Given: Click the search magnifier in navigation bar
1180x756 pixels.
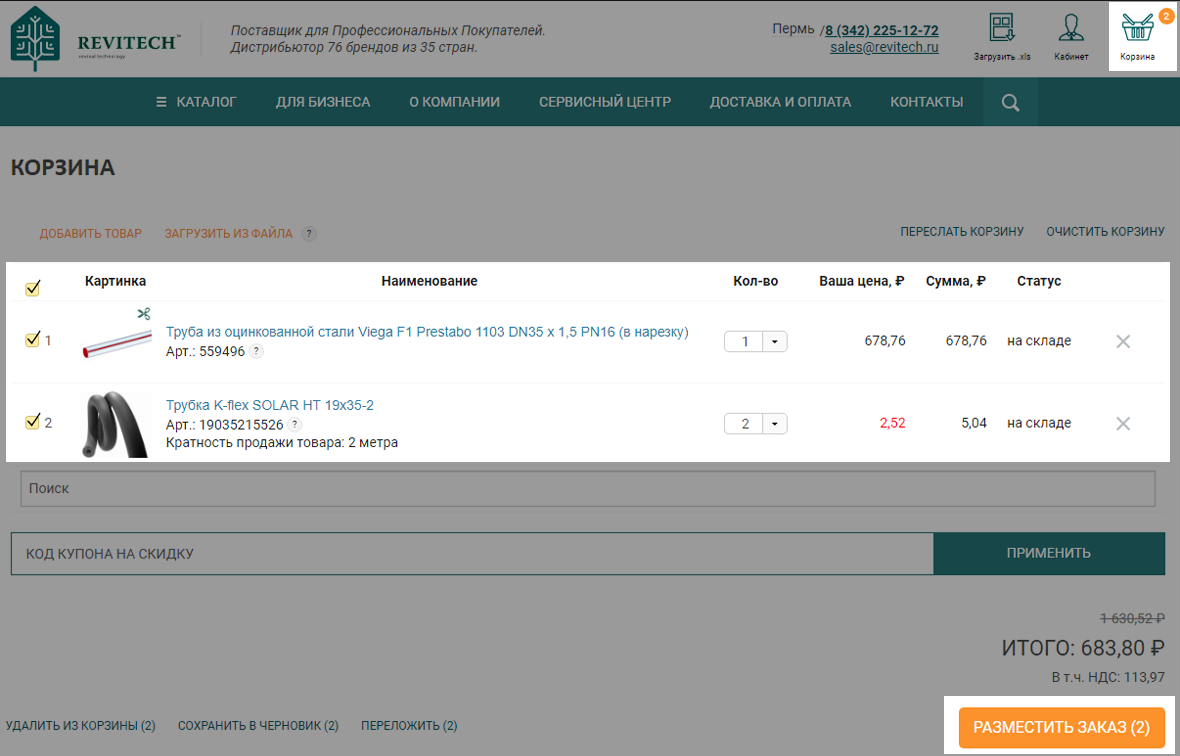Looking at the screenshot, I should pyautogui.click(x=1010, y=102).
